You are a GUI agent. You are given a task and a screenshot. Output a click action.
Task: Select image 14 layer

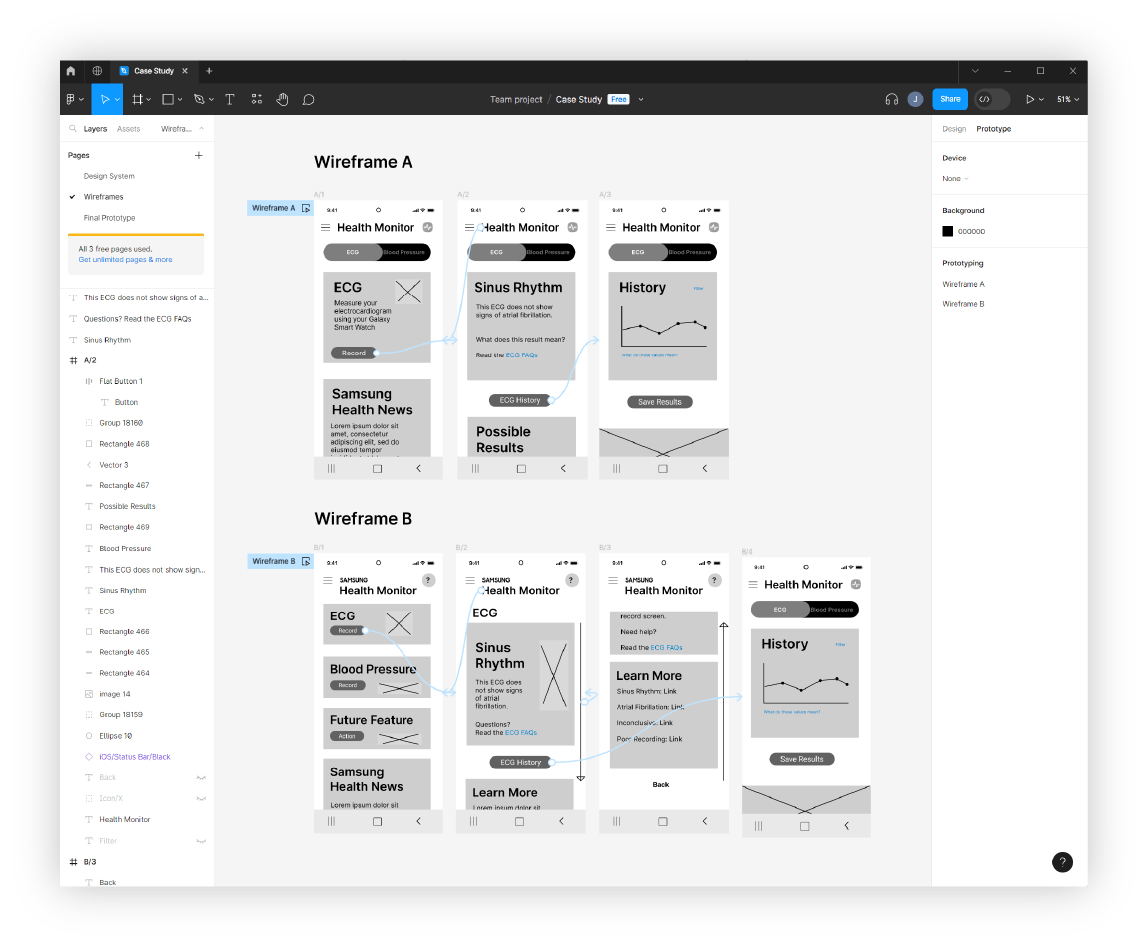[x=115, y=694]
